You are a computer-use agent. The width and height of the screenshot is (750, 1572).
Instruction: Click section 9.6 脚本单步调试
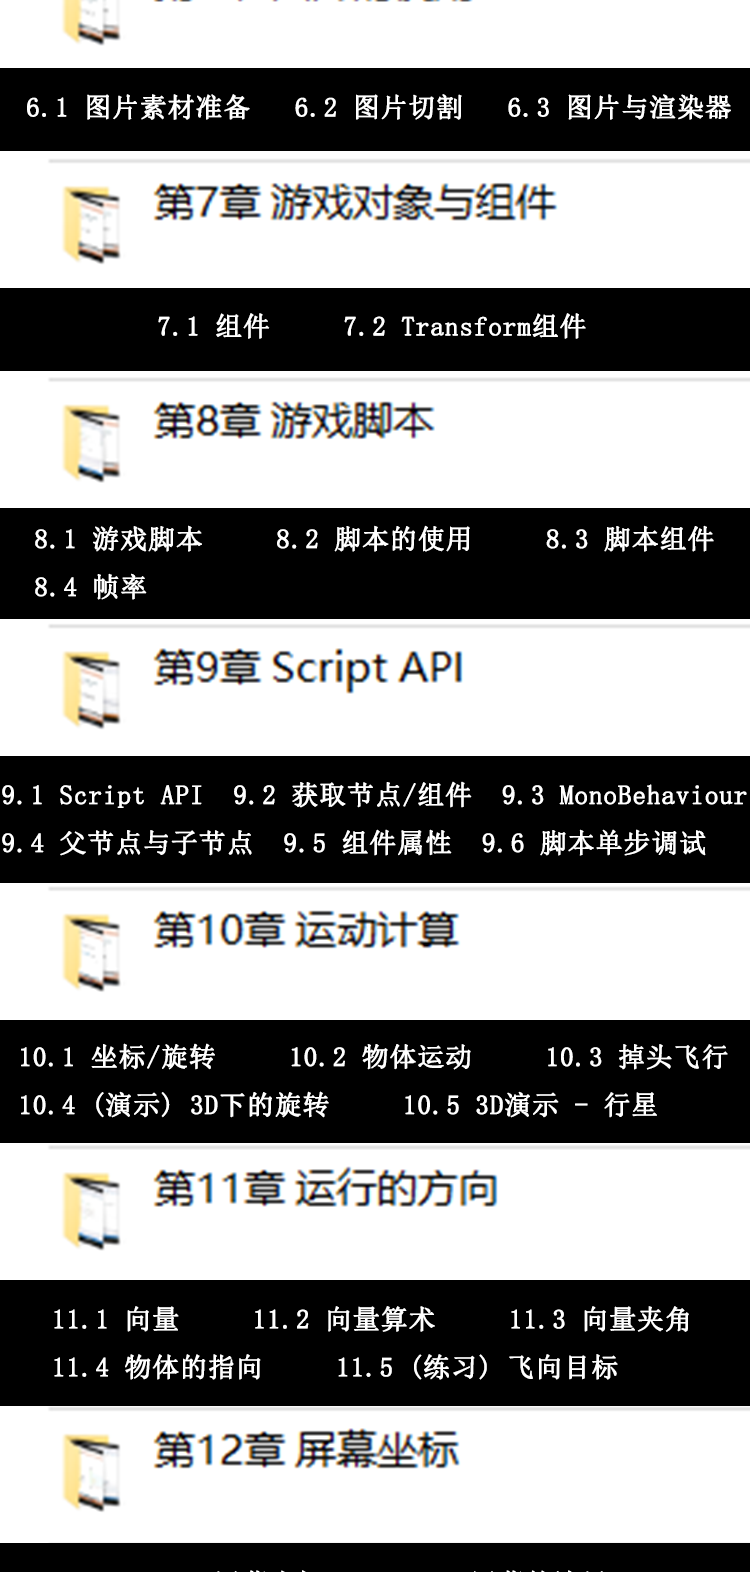click(594, 843)
